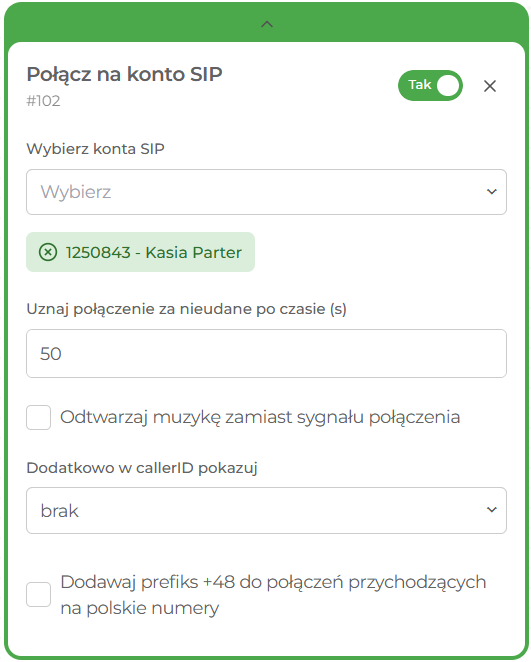Close the Połącz na konto SIP card

click(x=490, y=86)
